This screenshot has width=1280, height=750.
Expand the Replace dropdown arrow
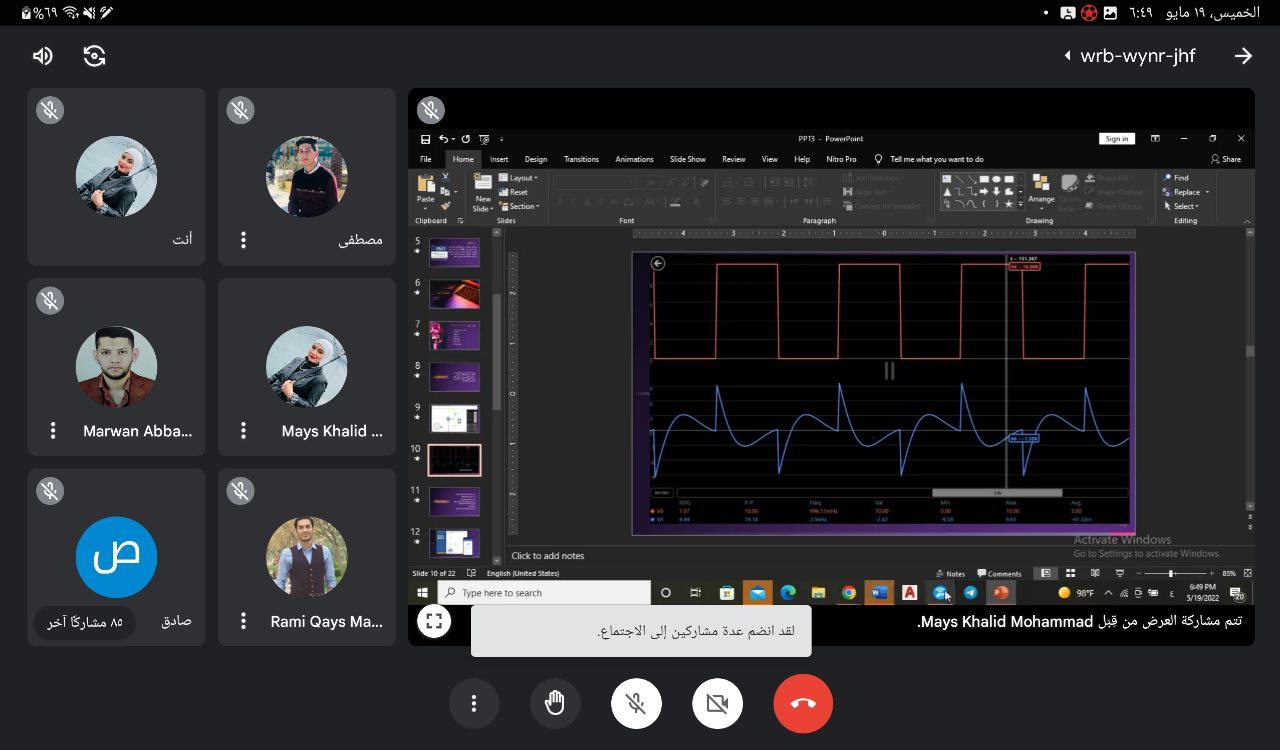coord(1208,192)
